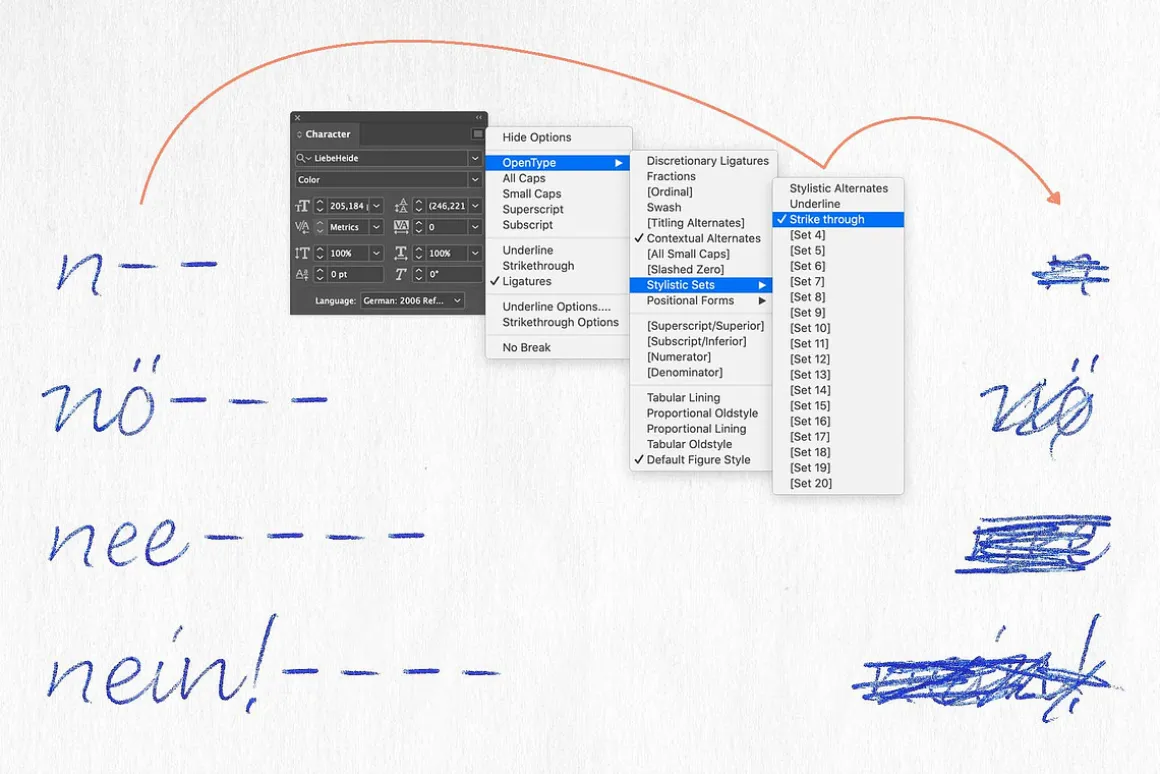
Task: Open the leading value dropdown
Action: (x=475, y=206)
